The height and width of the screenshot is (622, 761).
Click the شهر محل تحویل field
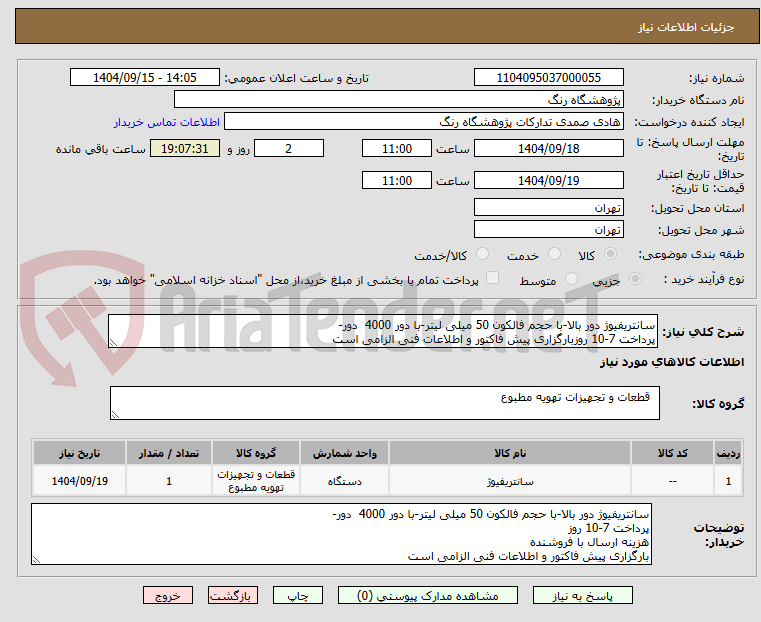coord(548,229)
